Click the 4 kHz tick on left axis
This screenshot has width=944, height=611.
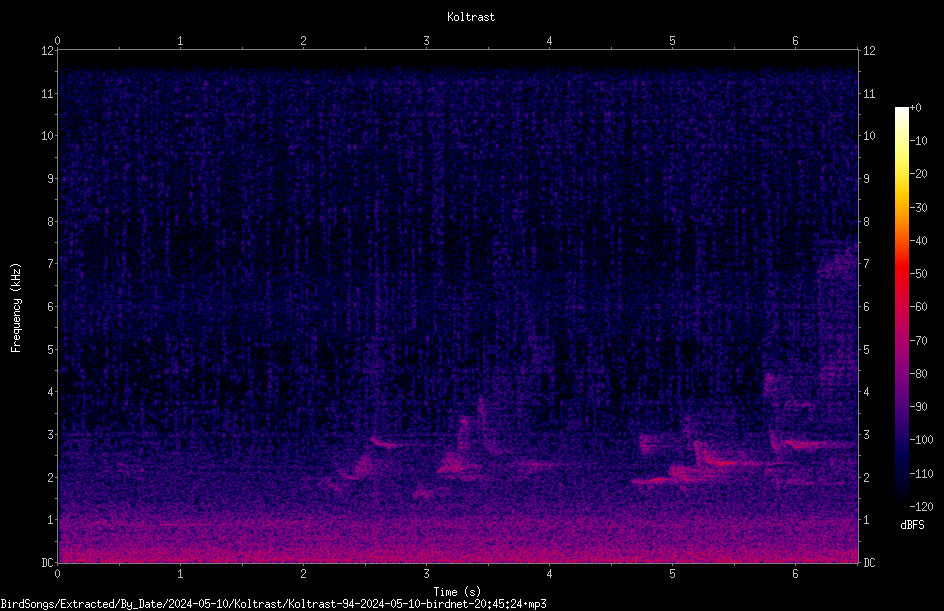pos(51,392)
